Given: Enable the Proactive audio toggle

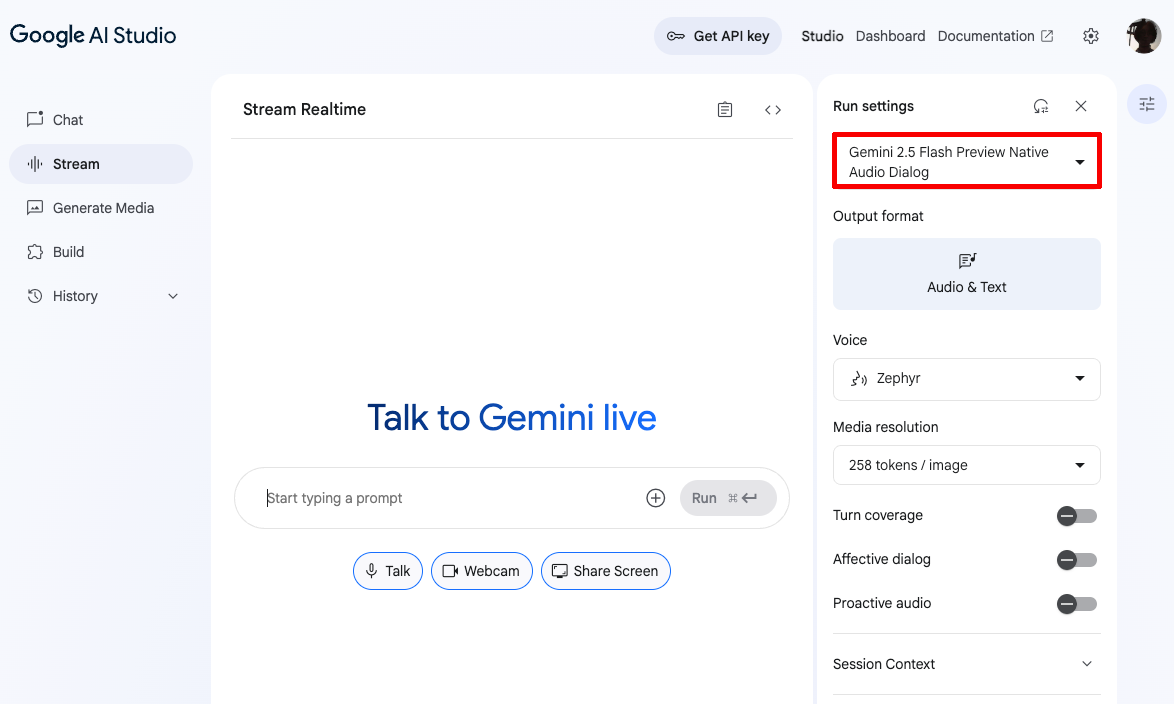Looking at the screenshot, I should click(x=1077, y=604).
